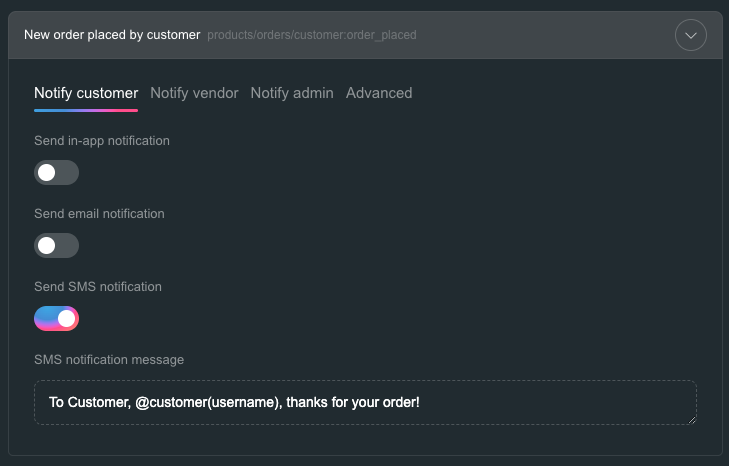Viewport: 729px width, 466px height.
Task: Click the "Send email notification" label
Action: coord(99,214)
